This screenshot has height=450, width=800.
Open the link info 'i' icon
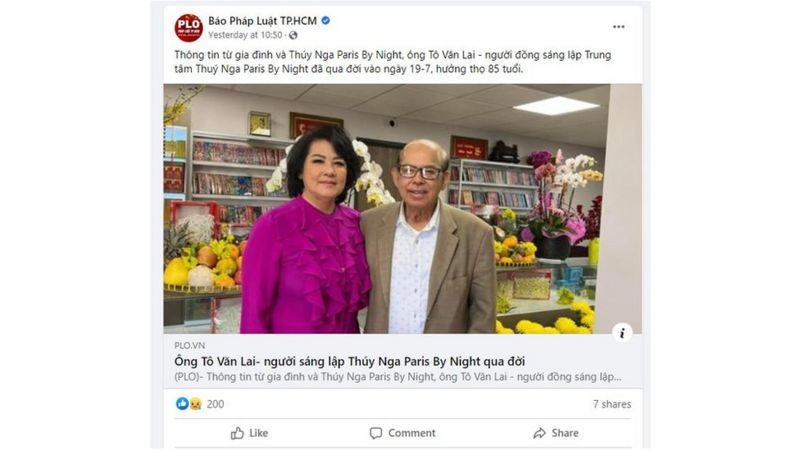[x=622, y=333]
